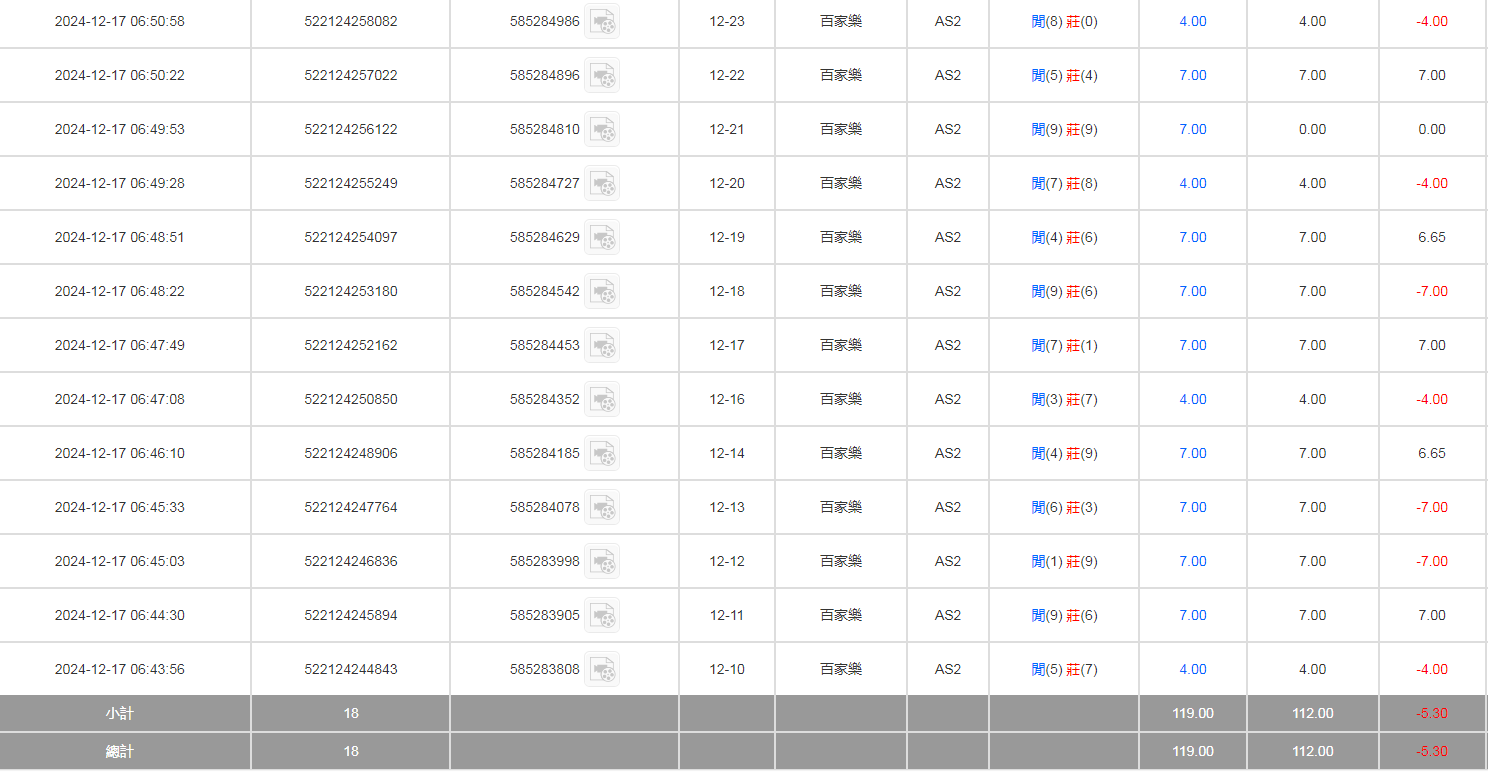Watch replay for round 585284352
The height and width of the screenshot is (776, 1488).
602,399
